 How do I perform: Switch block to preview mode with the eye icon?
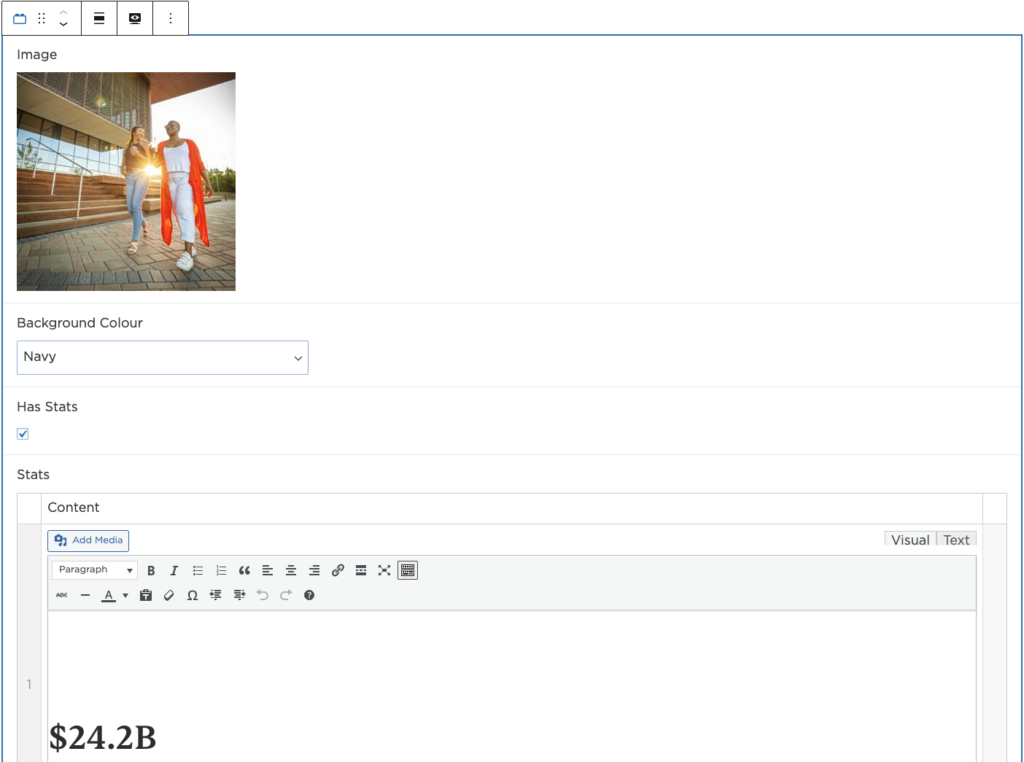(x=135, y=18)
